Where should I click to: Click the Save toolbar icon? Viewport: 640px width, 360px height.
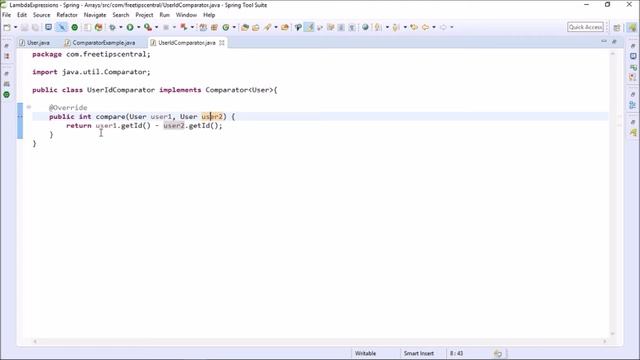[24, 27]
